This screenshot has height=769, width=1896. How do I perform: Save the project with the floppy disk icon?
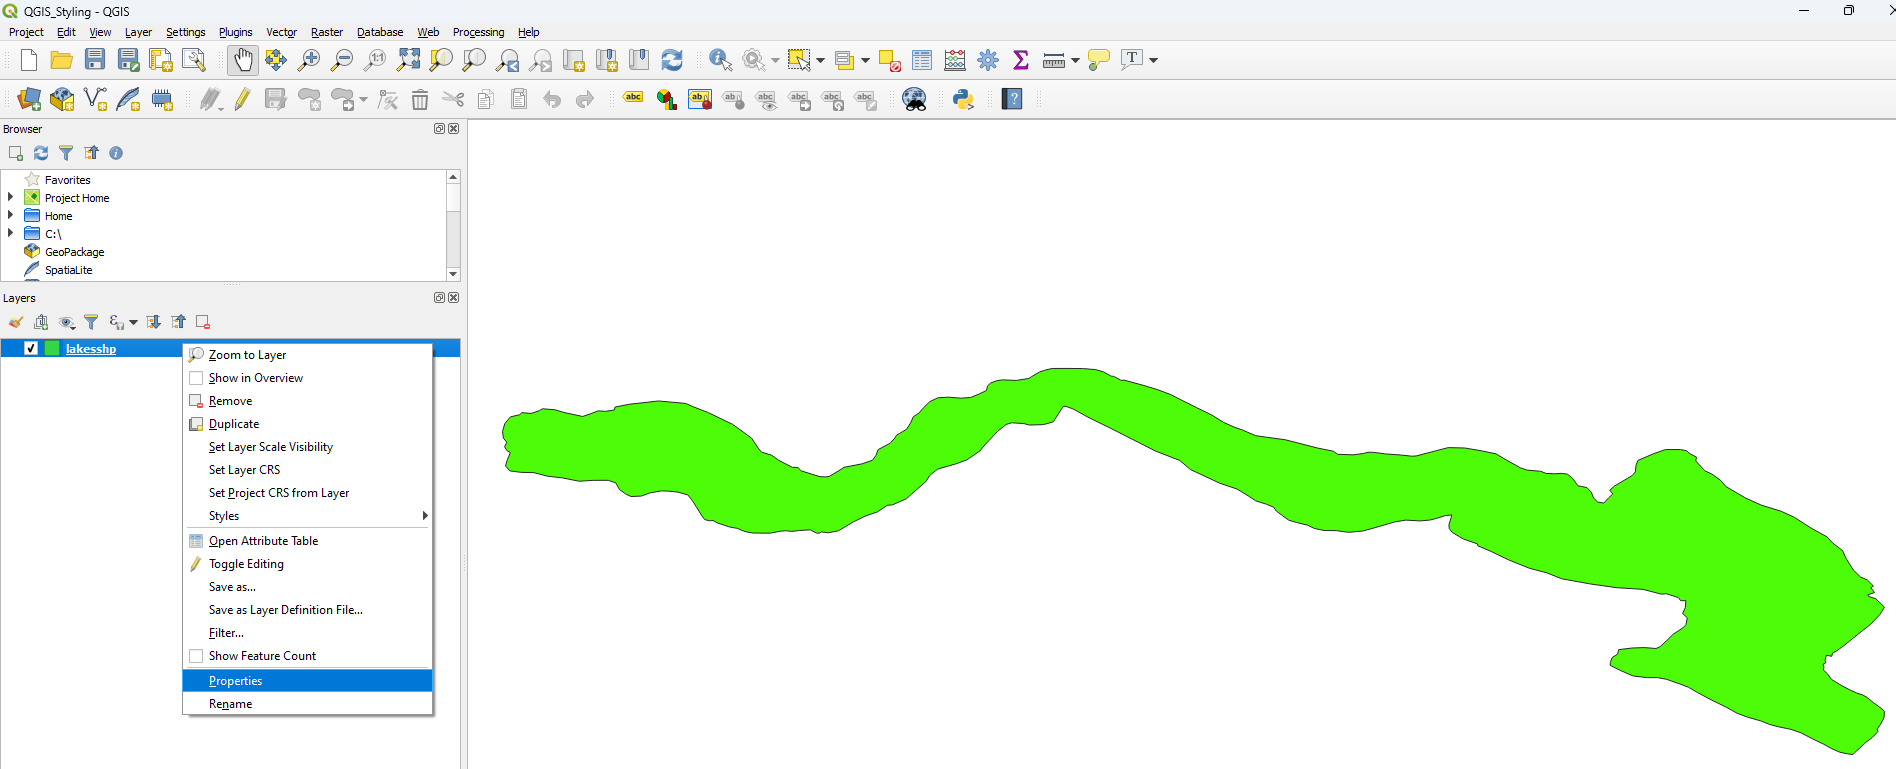[95, 60]
